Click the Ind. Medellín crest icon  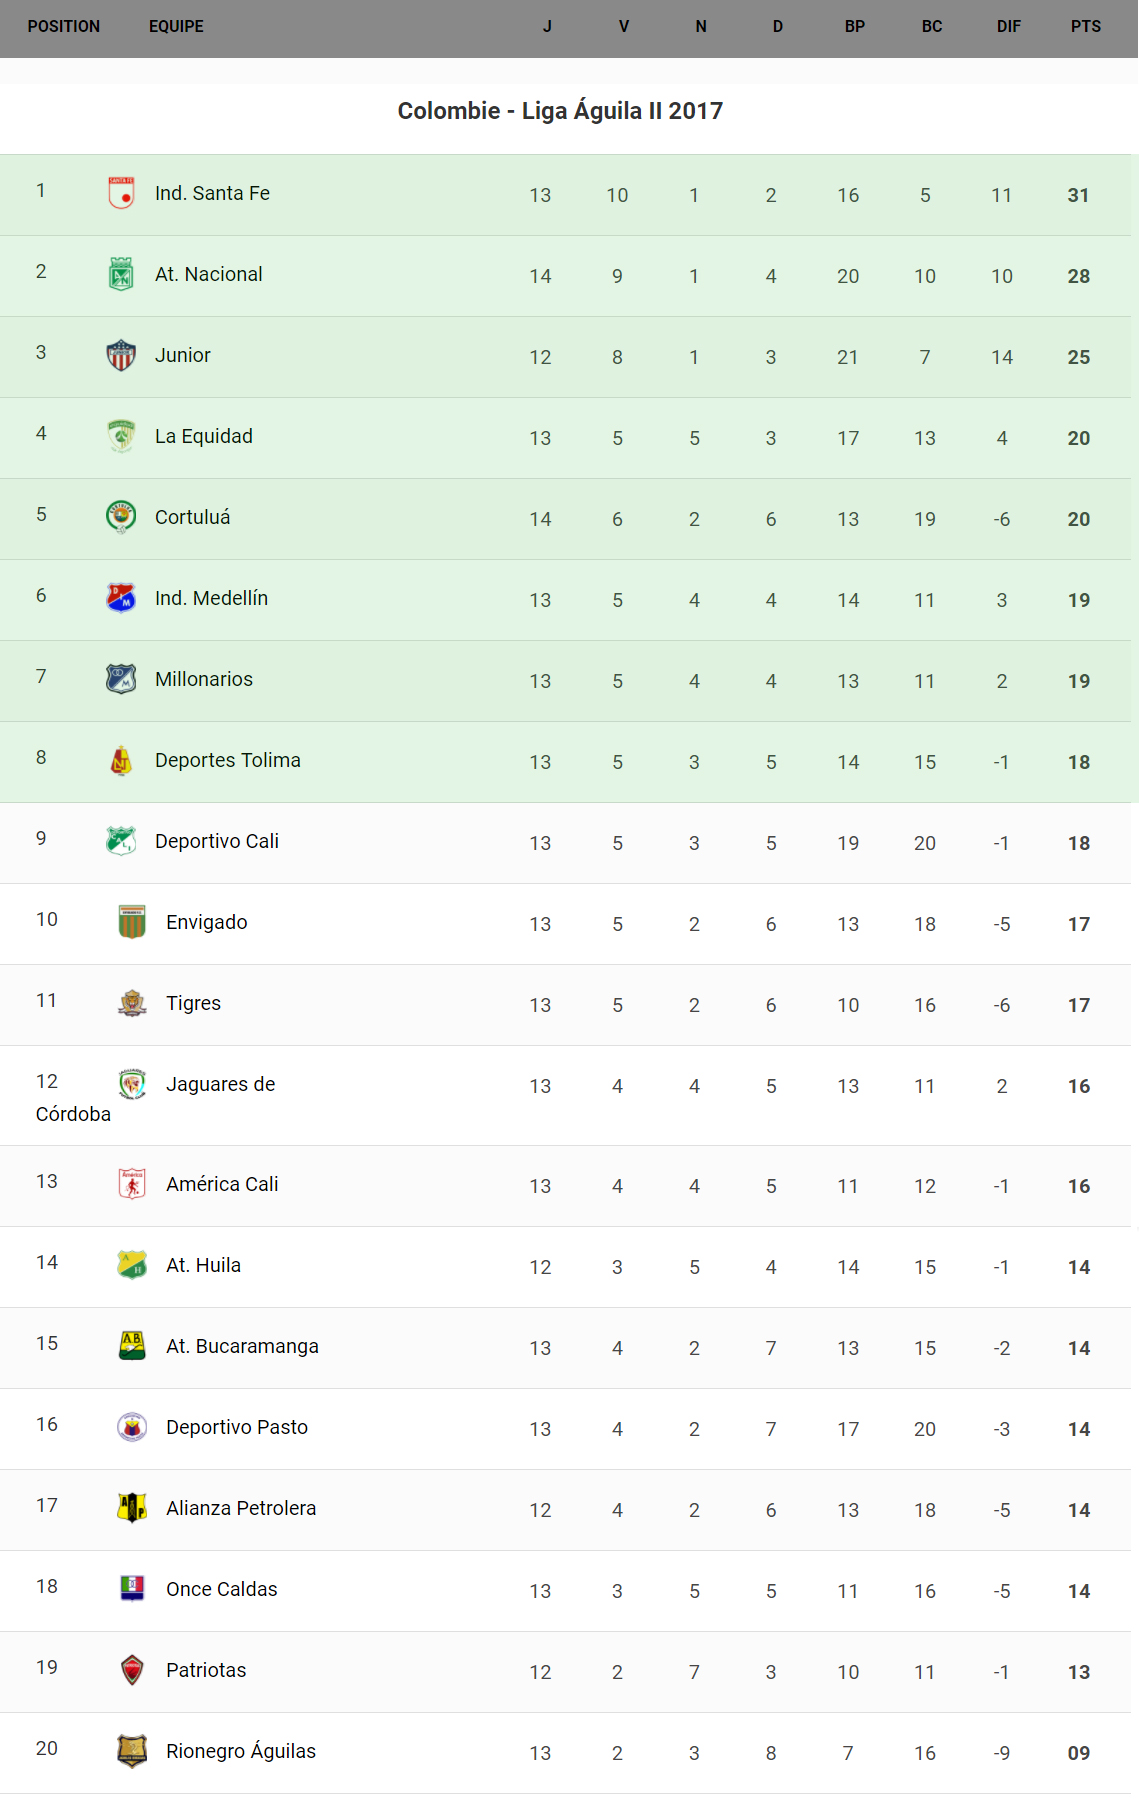pyautogui.click(x=121, y=598)
